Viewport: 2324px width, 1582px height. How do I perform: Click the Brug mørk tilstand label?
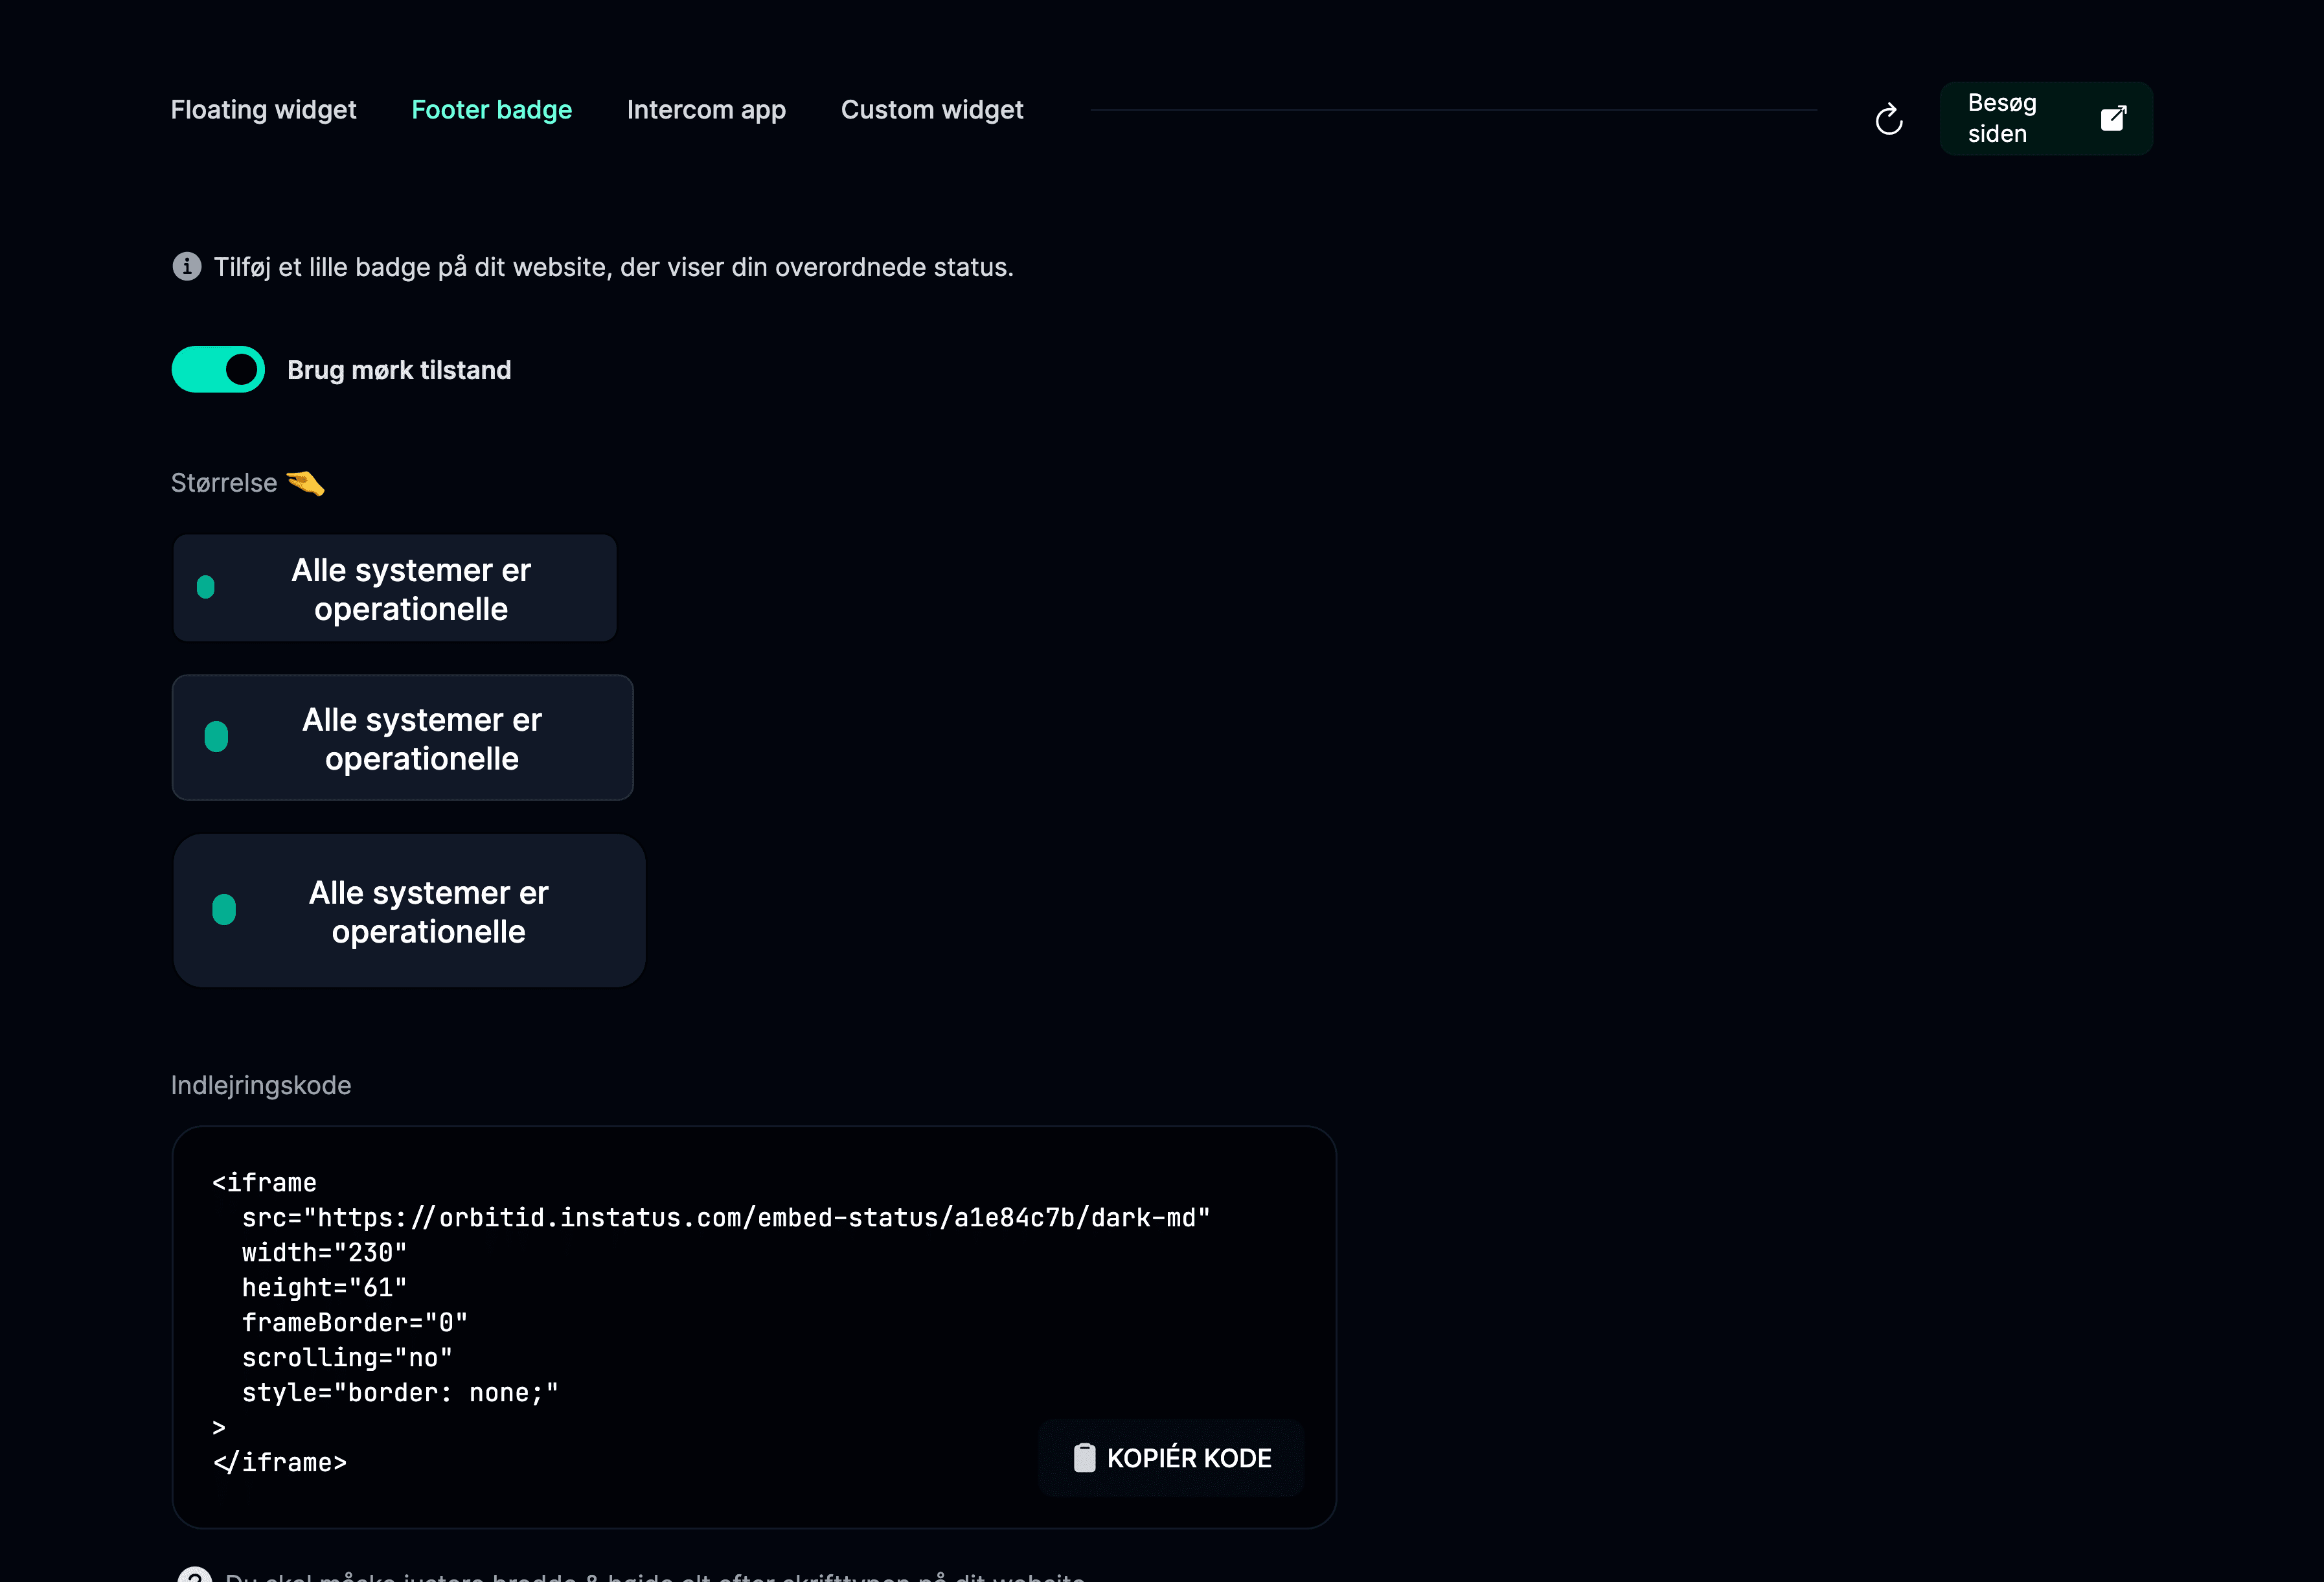point(399,370)
